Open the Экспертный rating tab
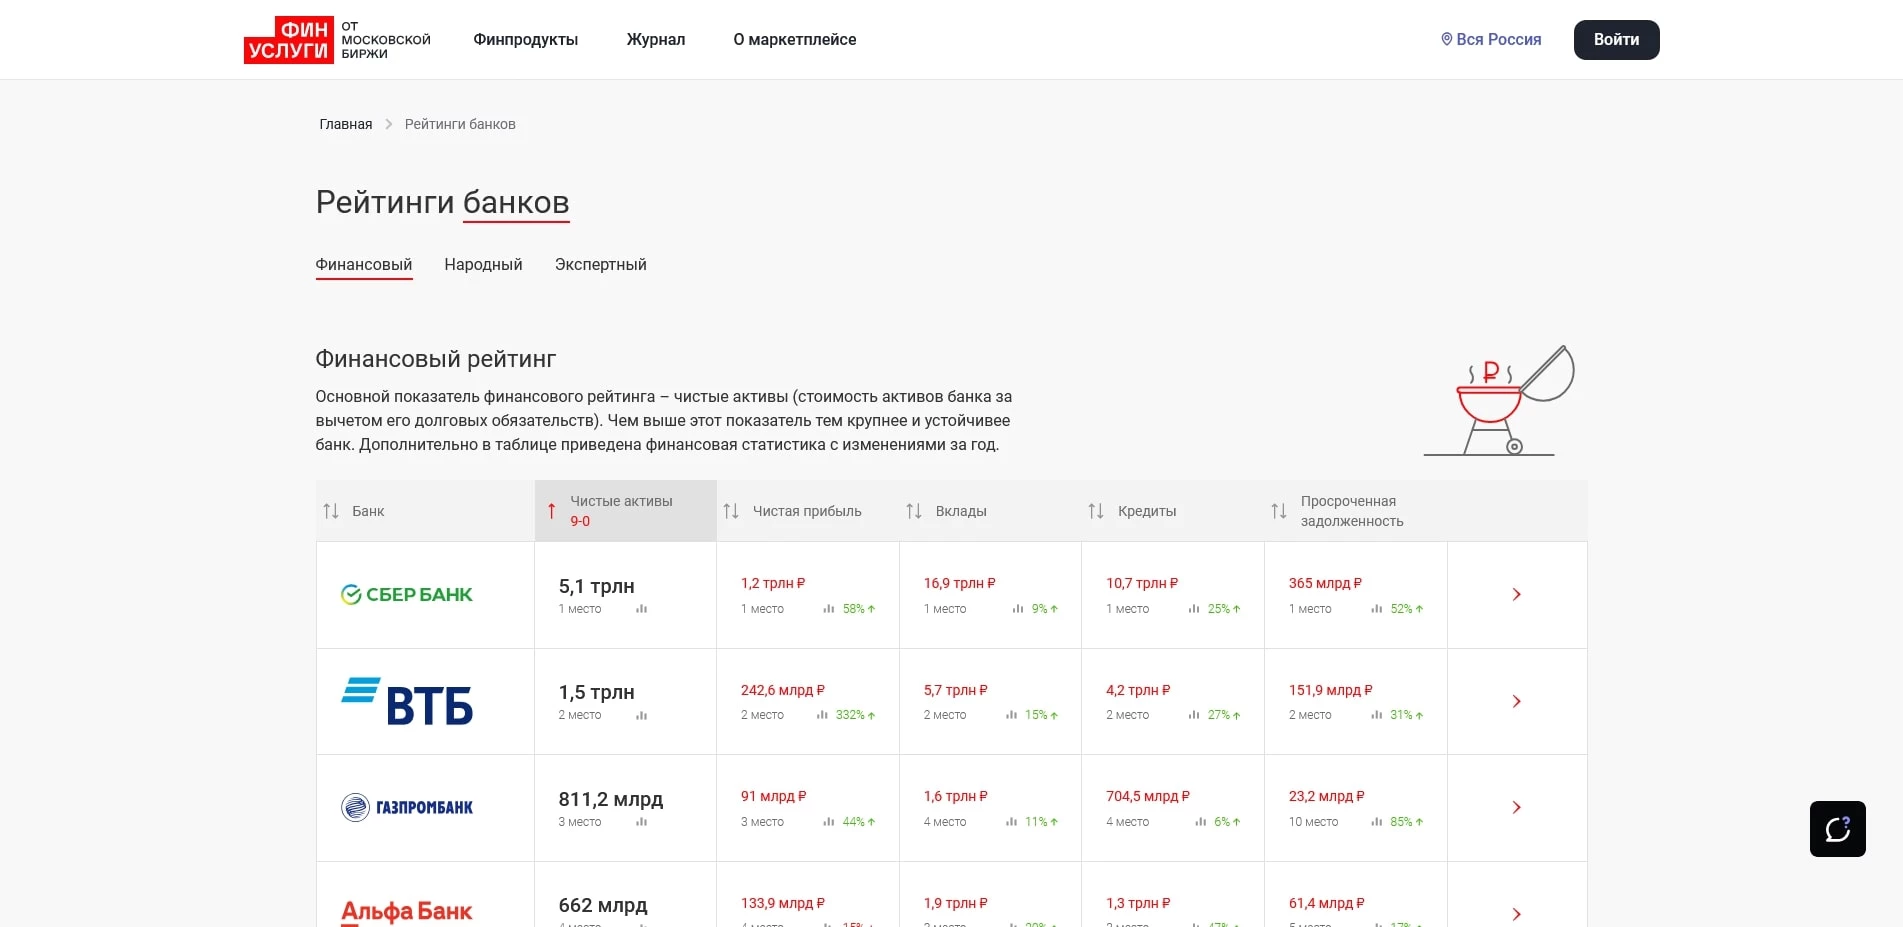The height and width of the screenshot is (927, 1903). tap(600, 265)
